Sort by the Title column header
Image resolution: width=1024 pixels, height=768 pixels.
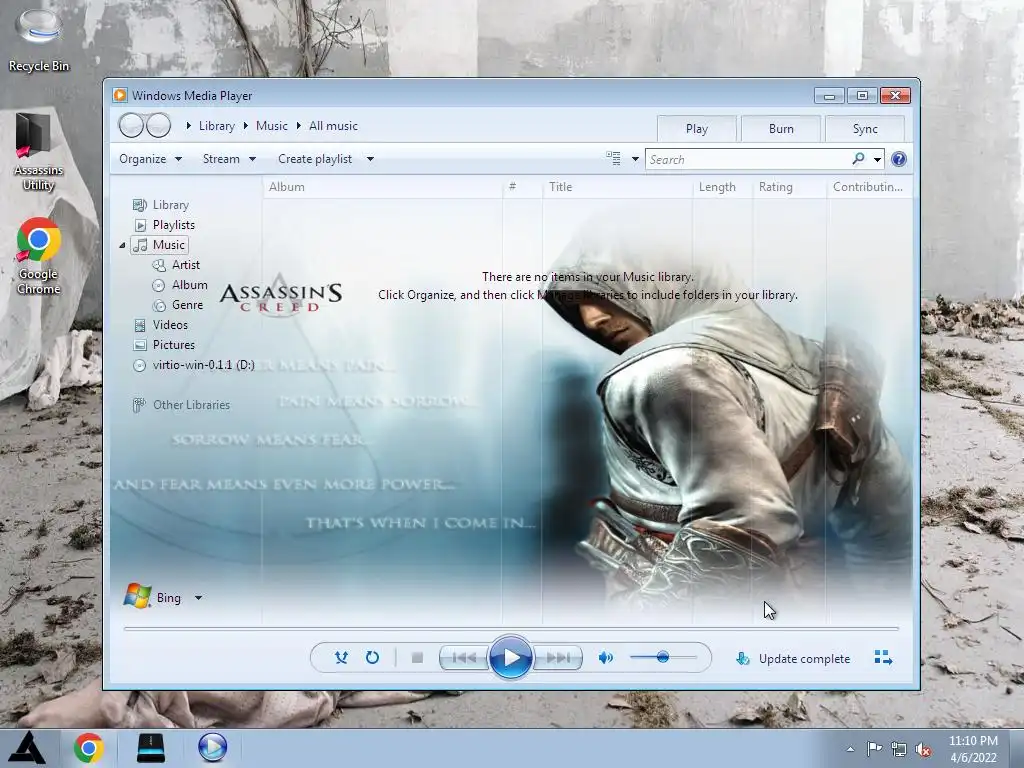point(617,187)
